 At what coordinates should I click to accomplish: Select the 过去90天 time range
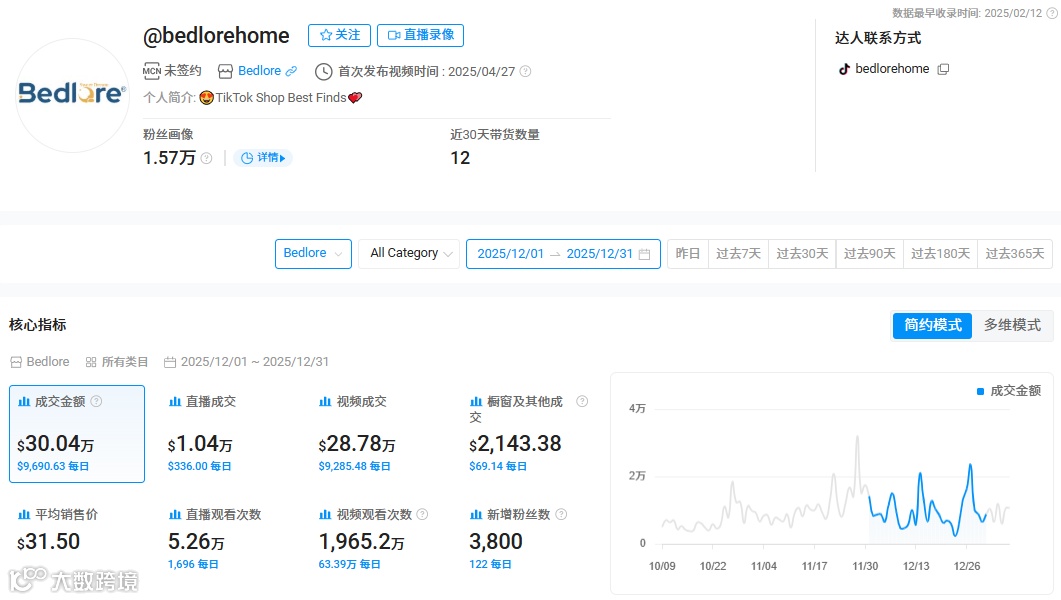(x=870, y=254)
